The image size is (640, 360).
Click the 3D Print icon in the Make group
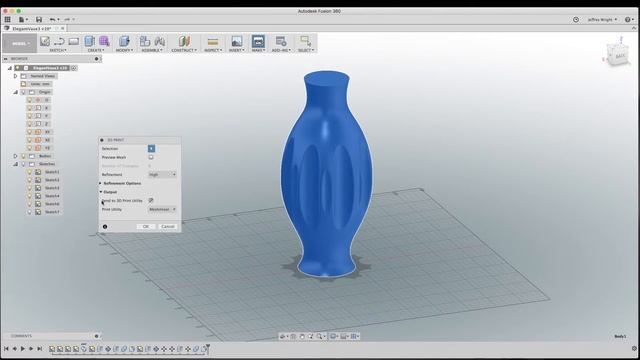coord(258,41)
